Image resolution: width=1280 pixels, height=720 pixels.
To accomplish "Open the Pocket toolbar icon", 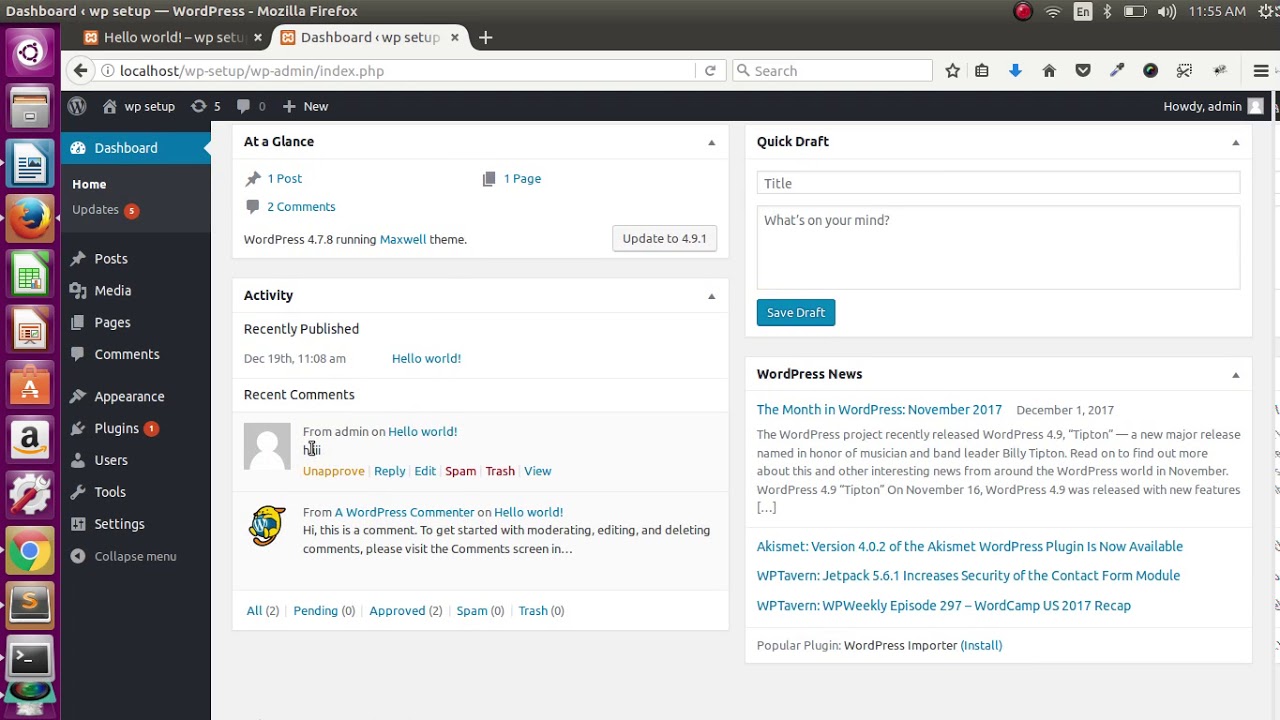I will point(1083,71).
